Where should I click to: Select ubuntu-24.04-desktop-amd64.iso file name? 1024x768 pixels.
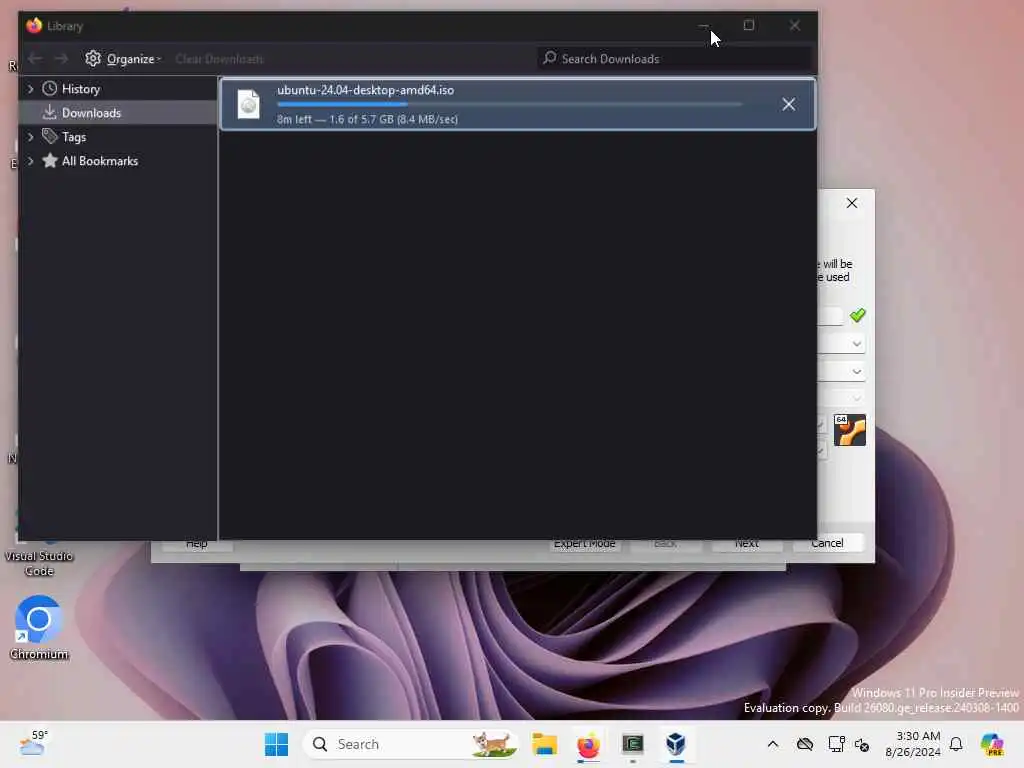365,90
